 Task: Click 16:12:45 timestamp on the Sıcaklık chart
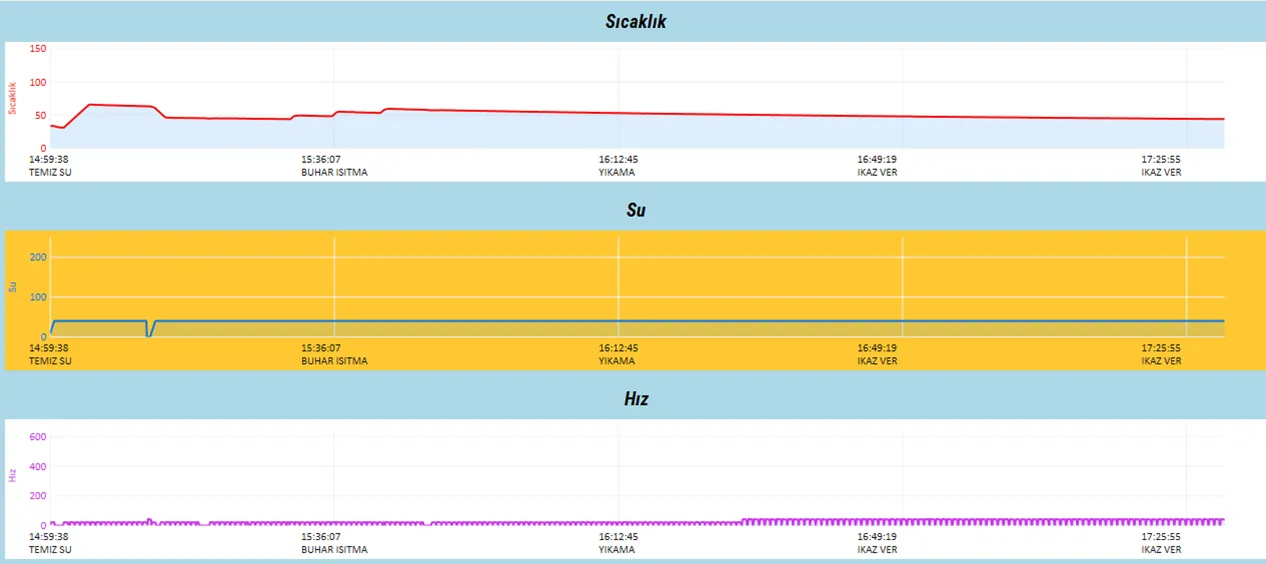(618, 159)
